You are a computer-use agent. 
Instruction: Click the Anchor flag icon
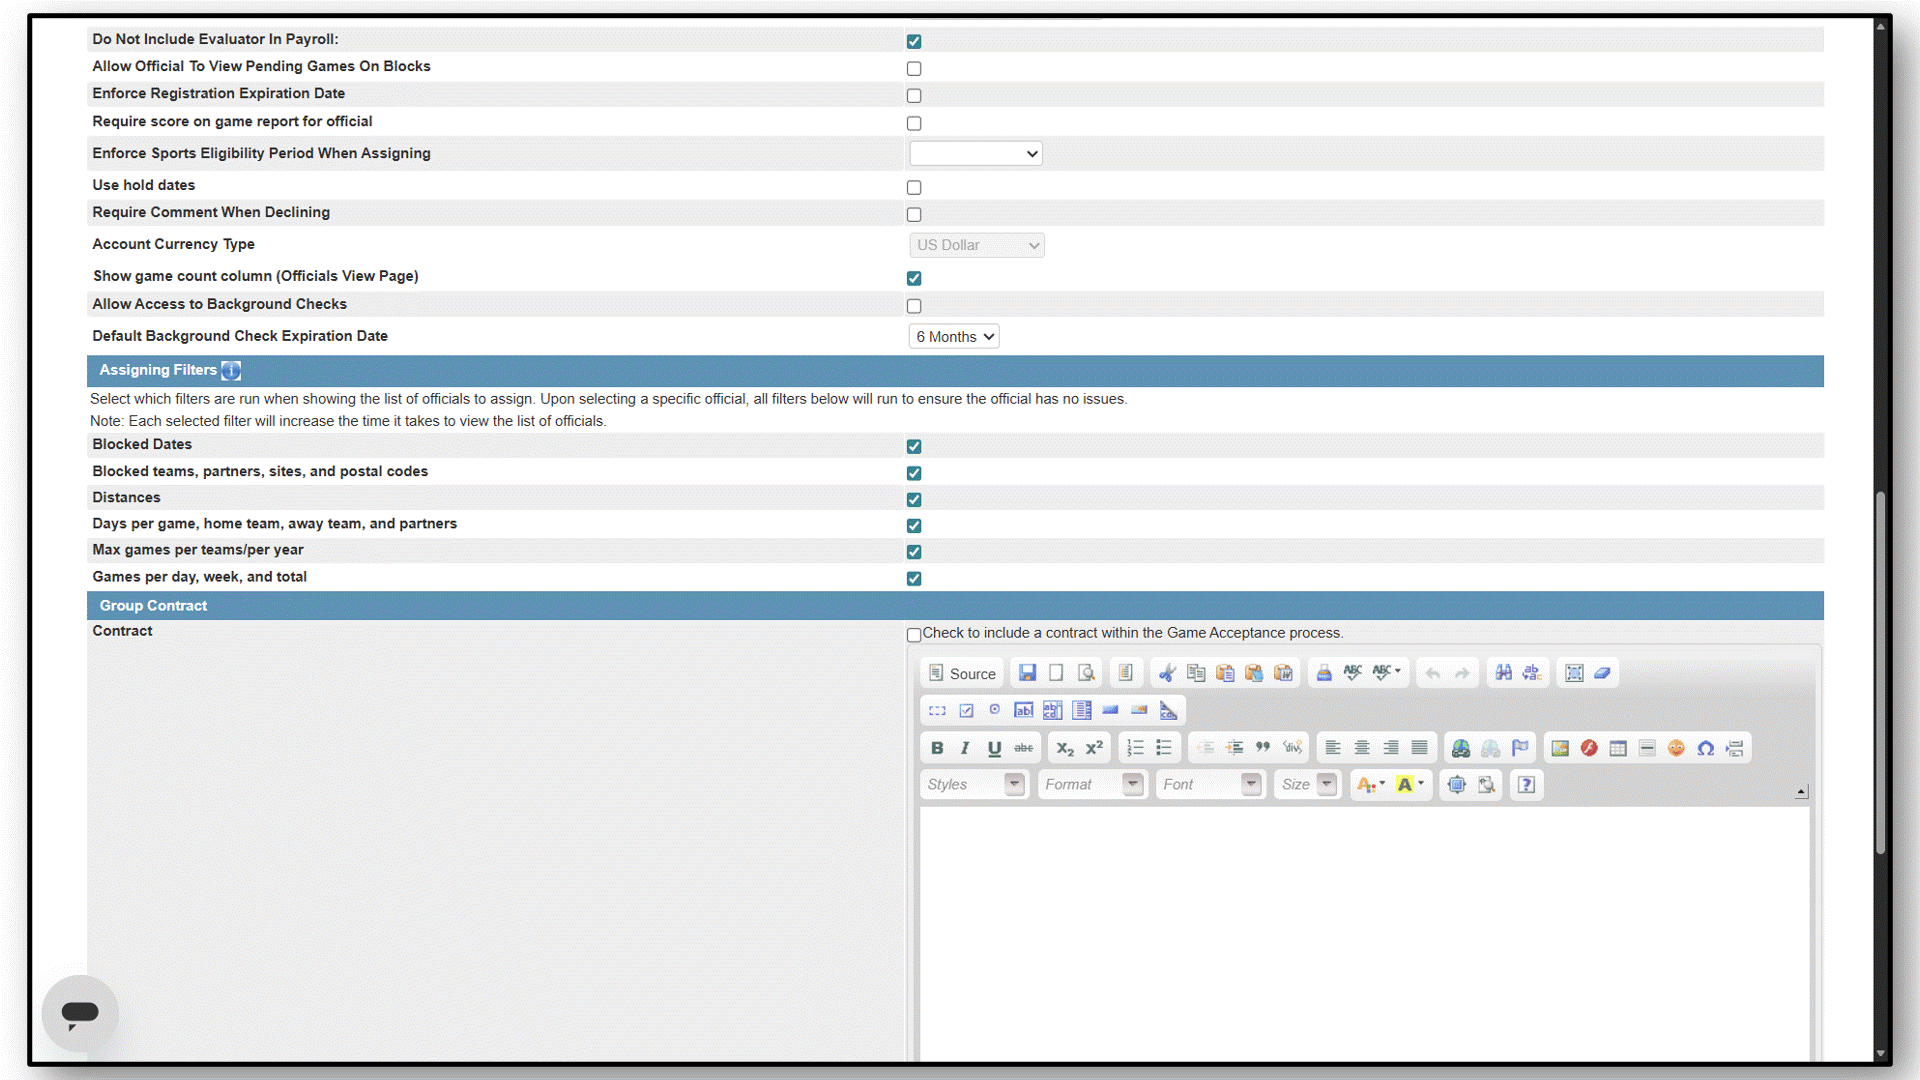coord(1520,748)
